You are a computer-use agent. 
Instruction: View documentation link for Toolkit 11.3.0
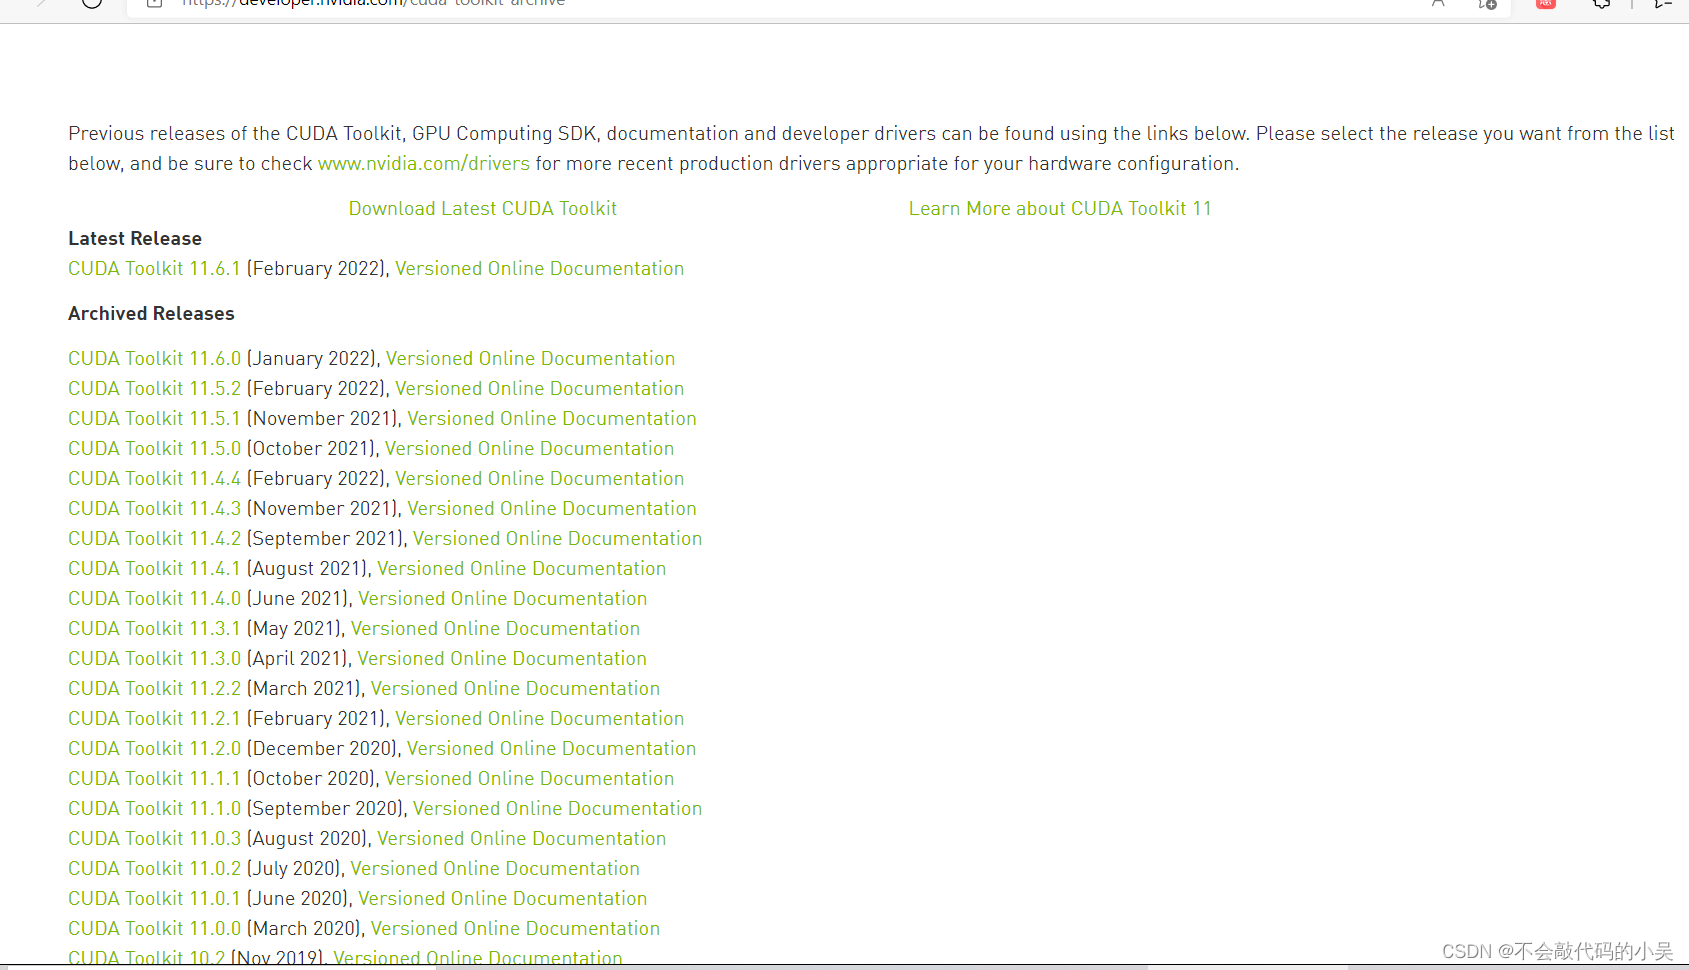click(x=502, y=659)
